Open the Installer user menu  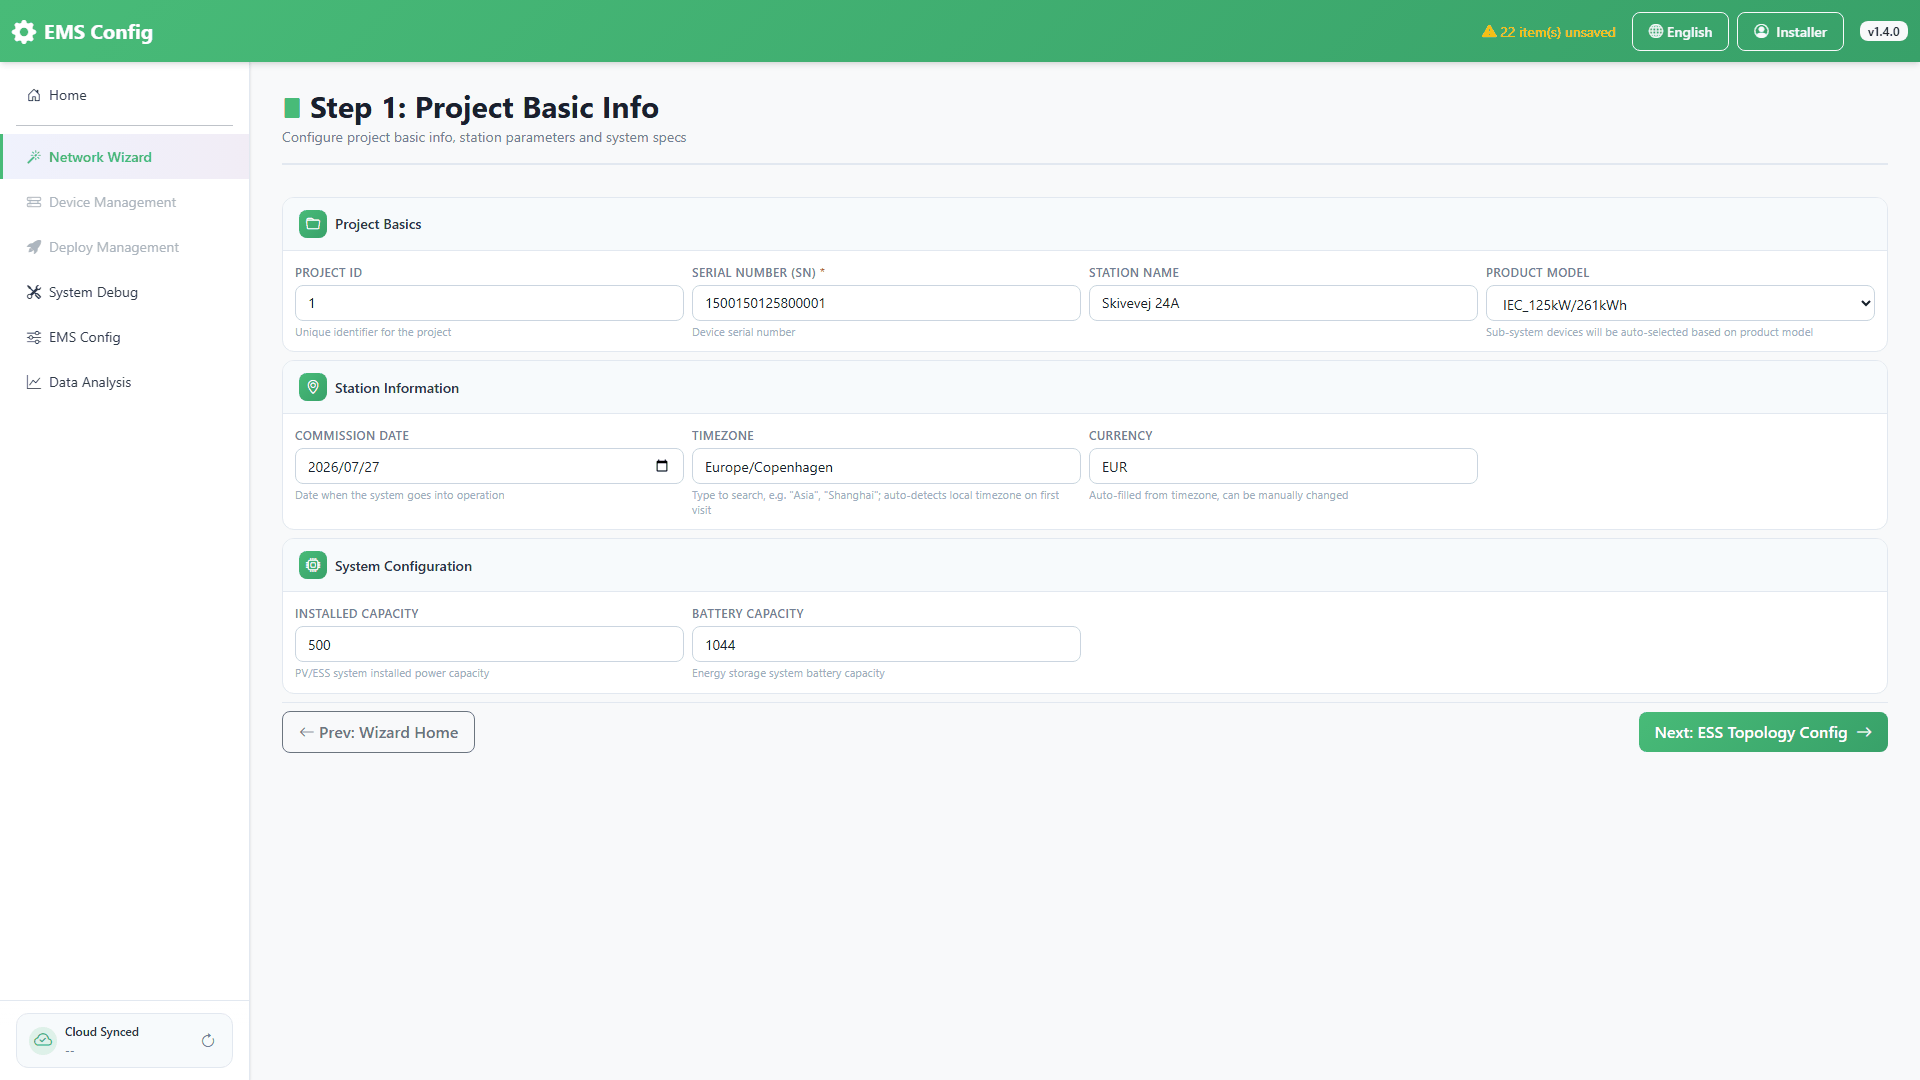1790,32
